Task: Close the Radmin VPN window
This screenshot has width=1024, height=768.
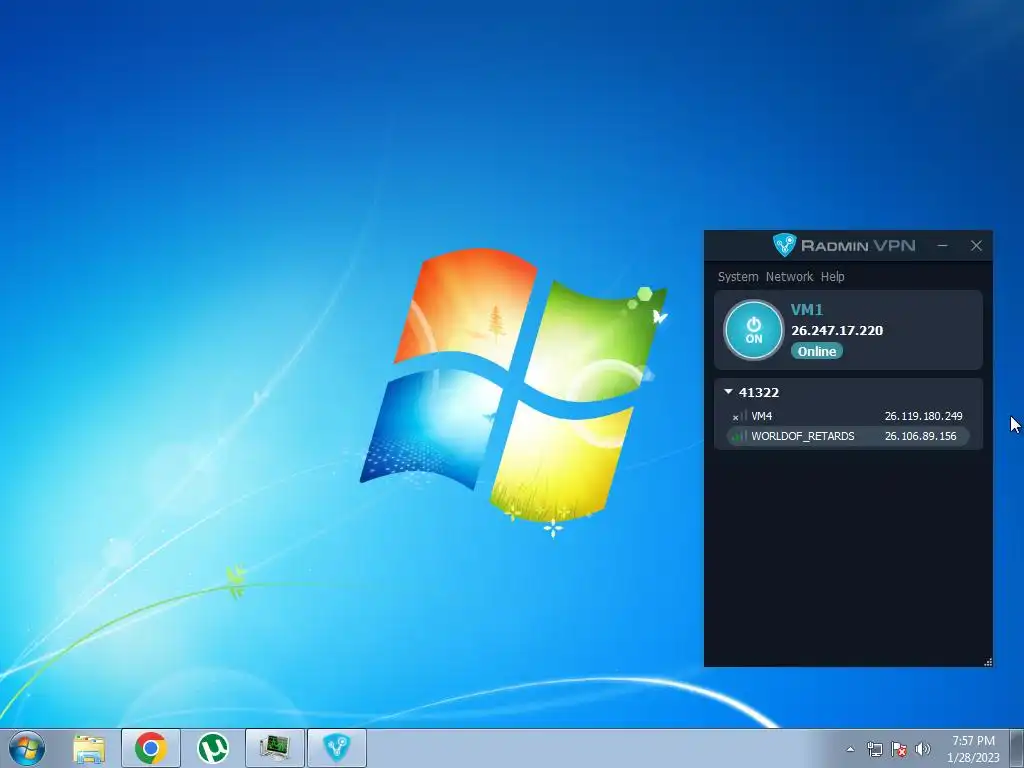Action: [976, 246]
